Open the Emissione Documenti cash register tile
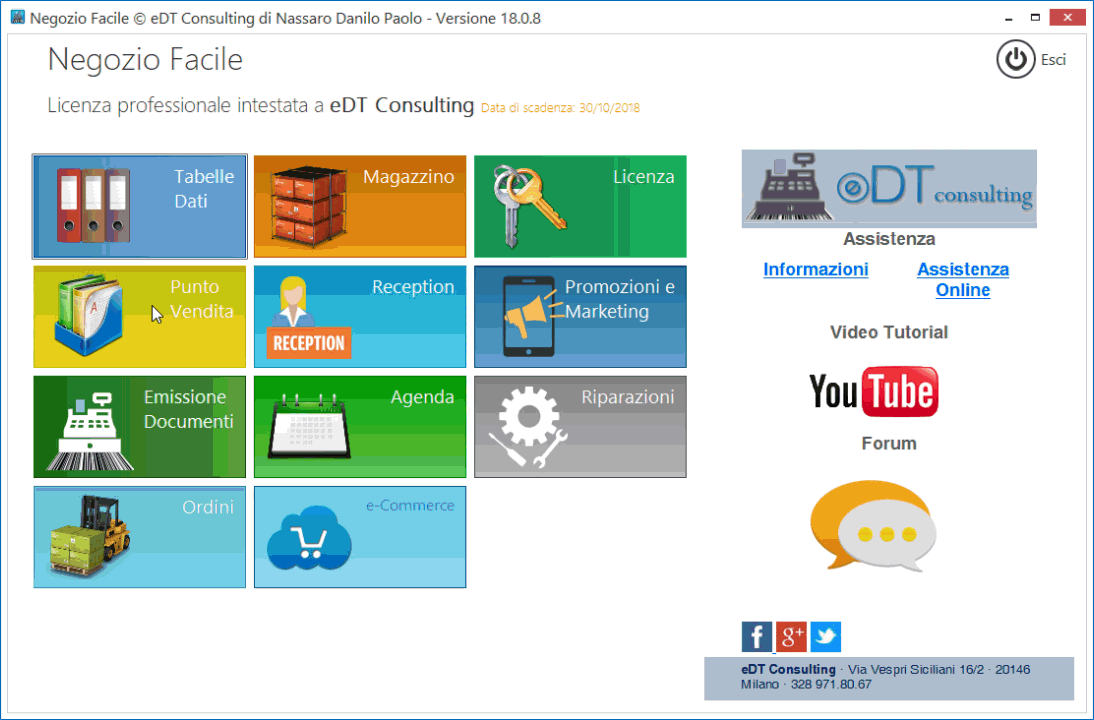 click(140, 427)
